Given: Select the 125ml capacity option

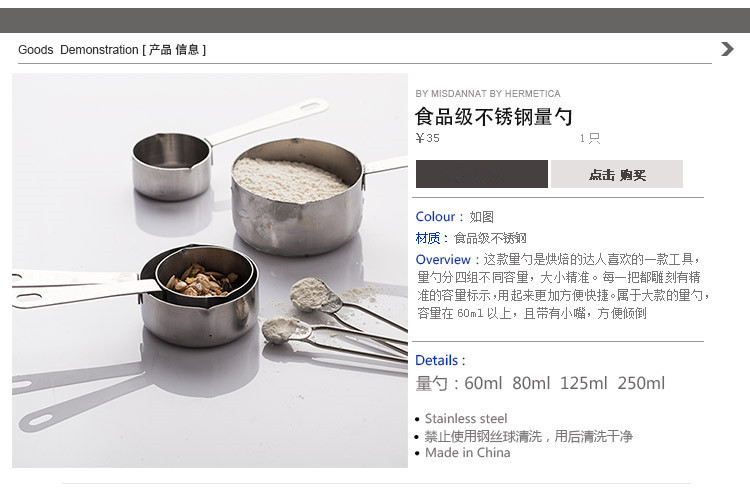Looking at the screenshot, I should tap(584, 383).
